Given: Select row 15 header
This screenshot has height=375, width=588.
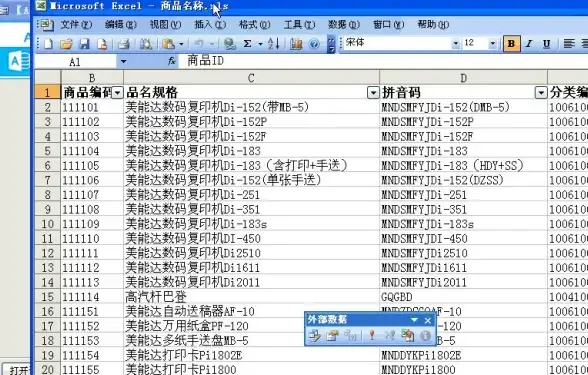Looking at the screenshot, I should (x=48, y=297).
